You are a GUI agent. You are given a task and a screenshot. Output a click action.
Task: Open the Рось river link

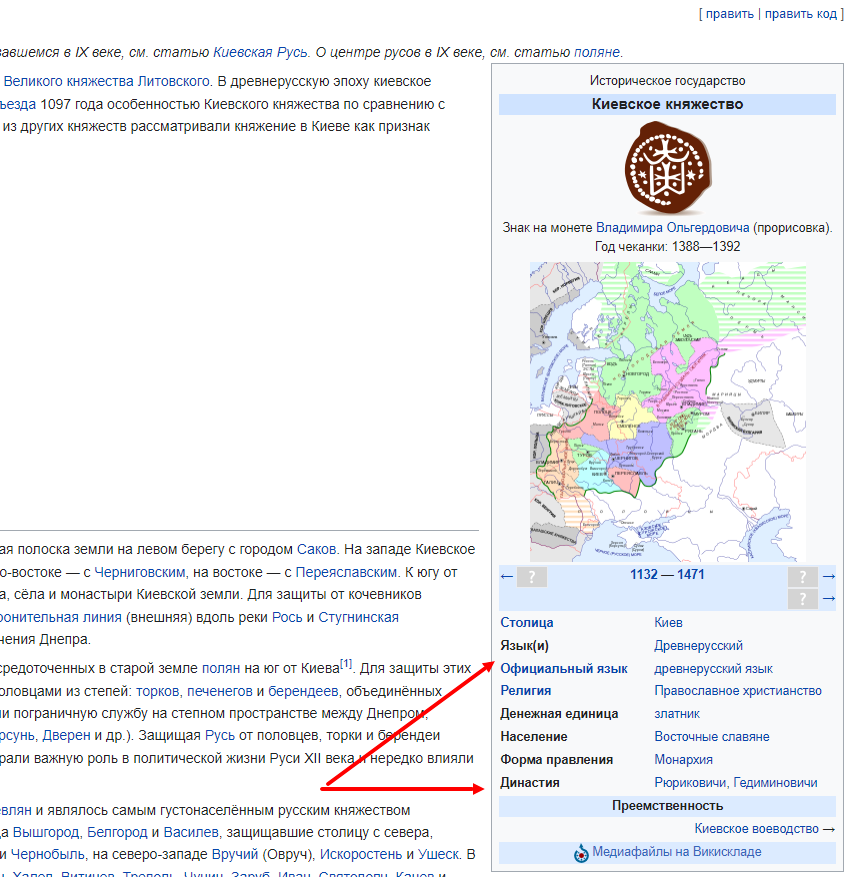tap(287, 617)
